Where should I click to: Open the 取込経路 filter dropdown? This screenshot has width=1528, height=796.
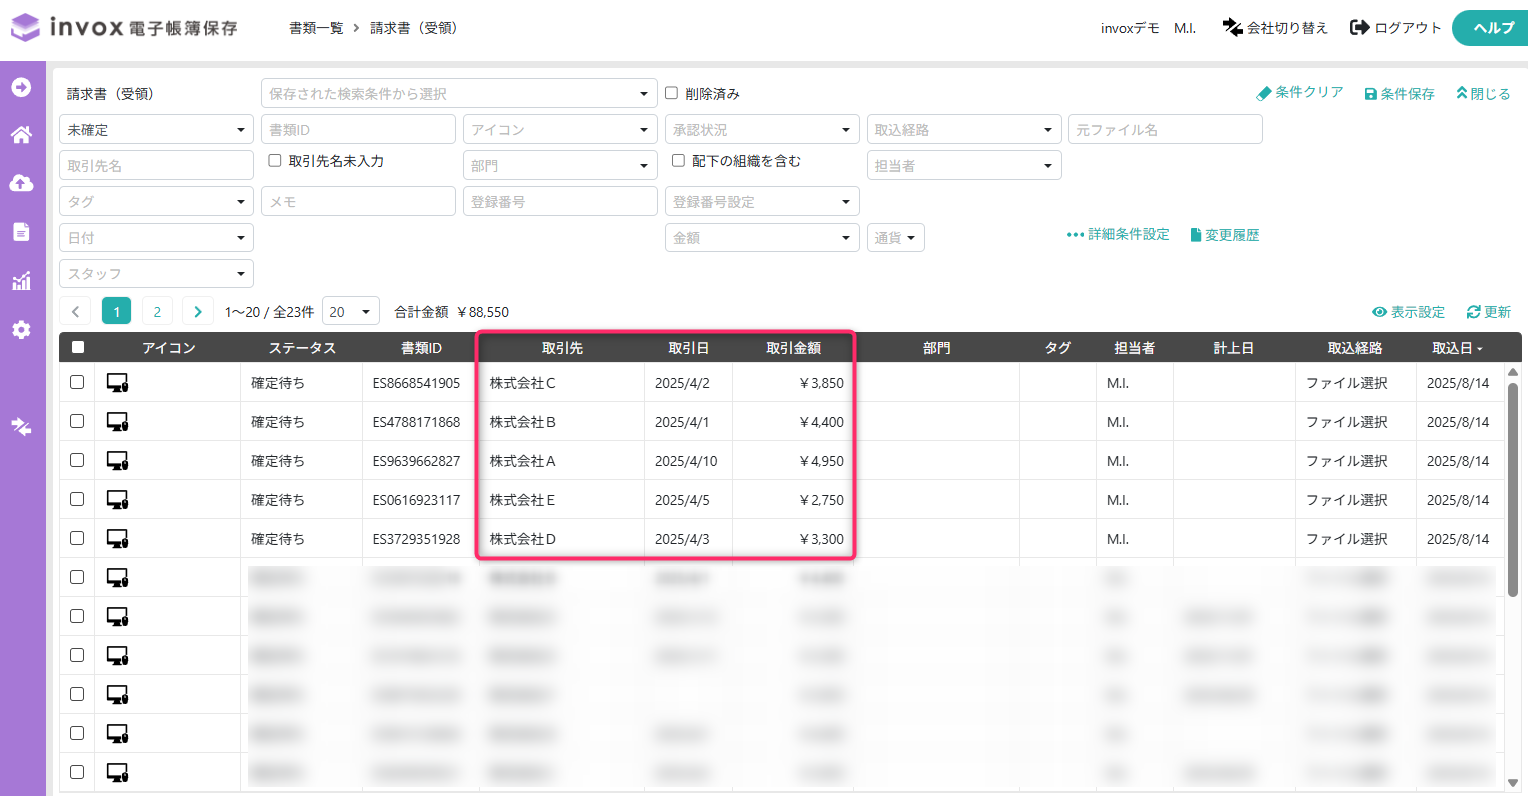(x=964, y=129)
